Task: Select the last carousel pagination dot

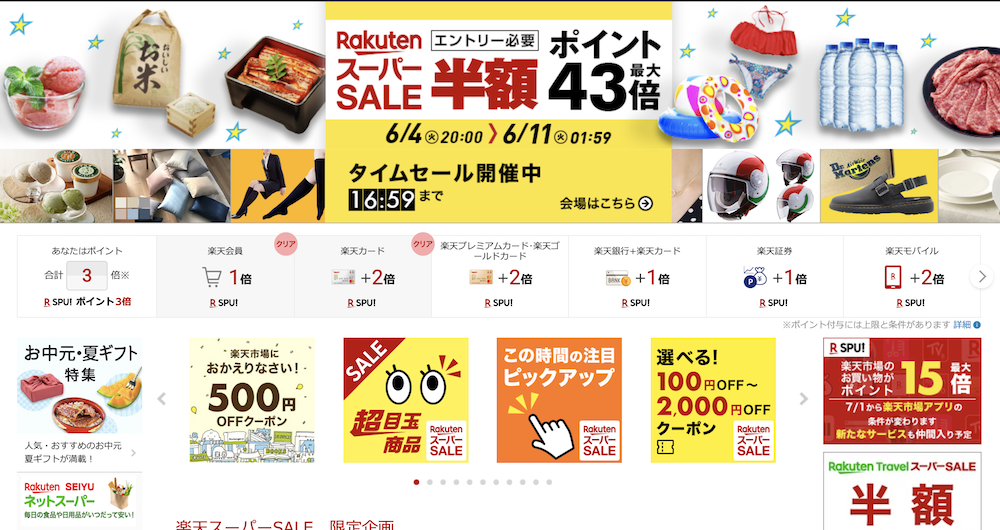Action: point(549,482)
